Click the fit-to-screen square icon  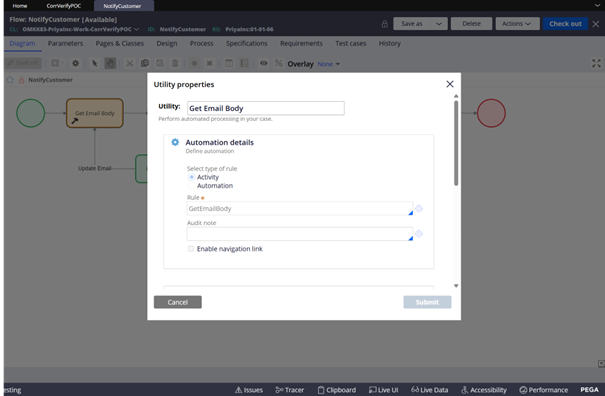click(x=210, y=63)
